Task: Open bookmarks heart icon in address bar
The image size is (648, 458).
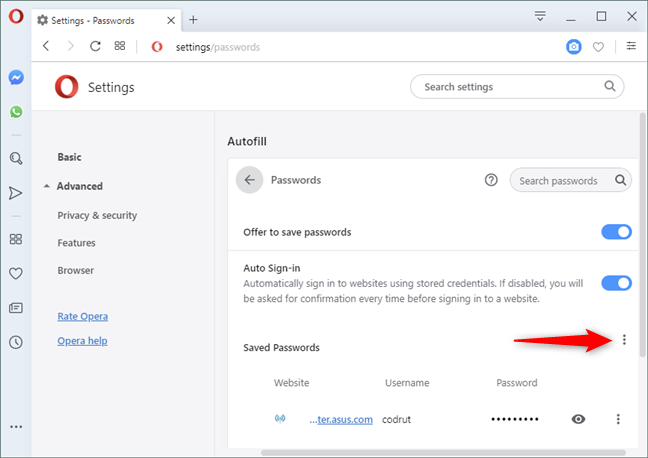Action: tap(598, 46)
